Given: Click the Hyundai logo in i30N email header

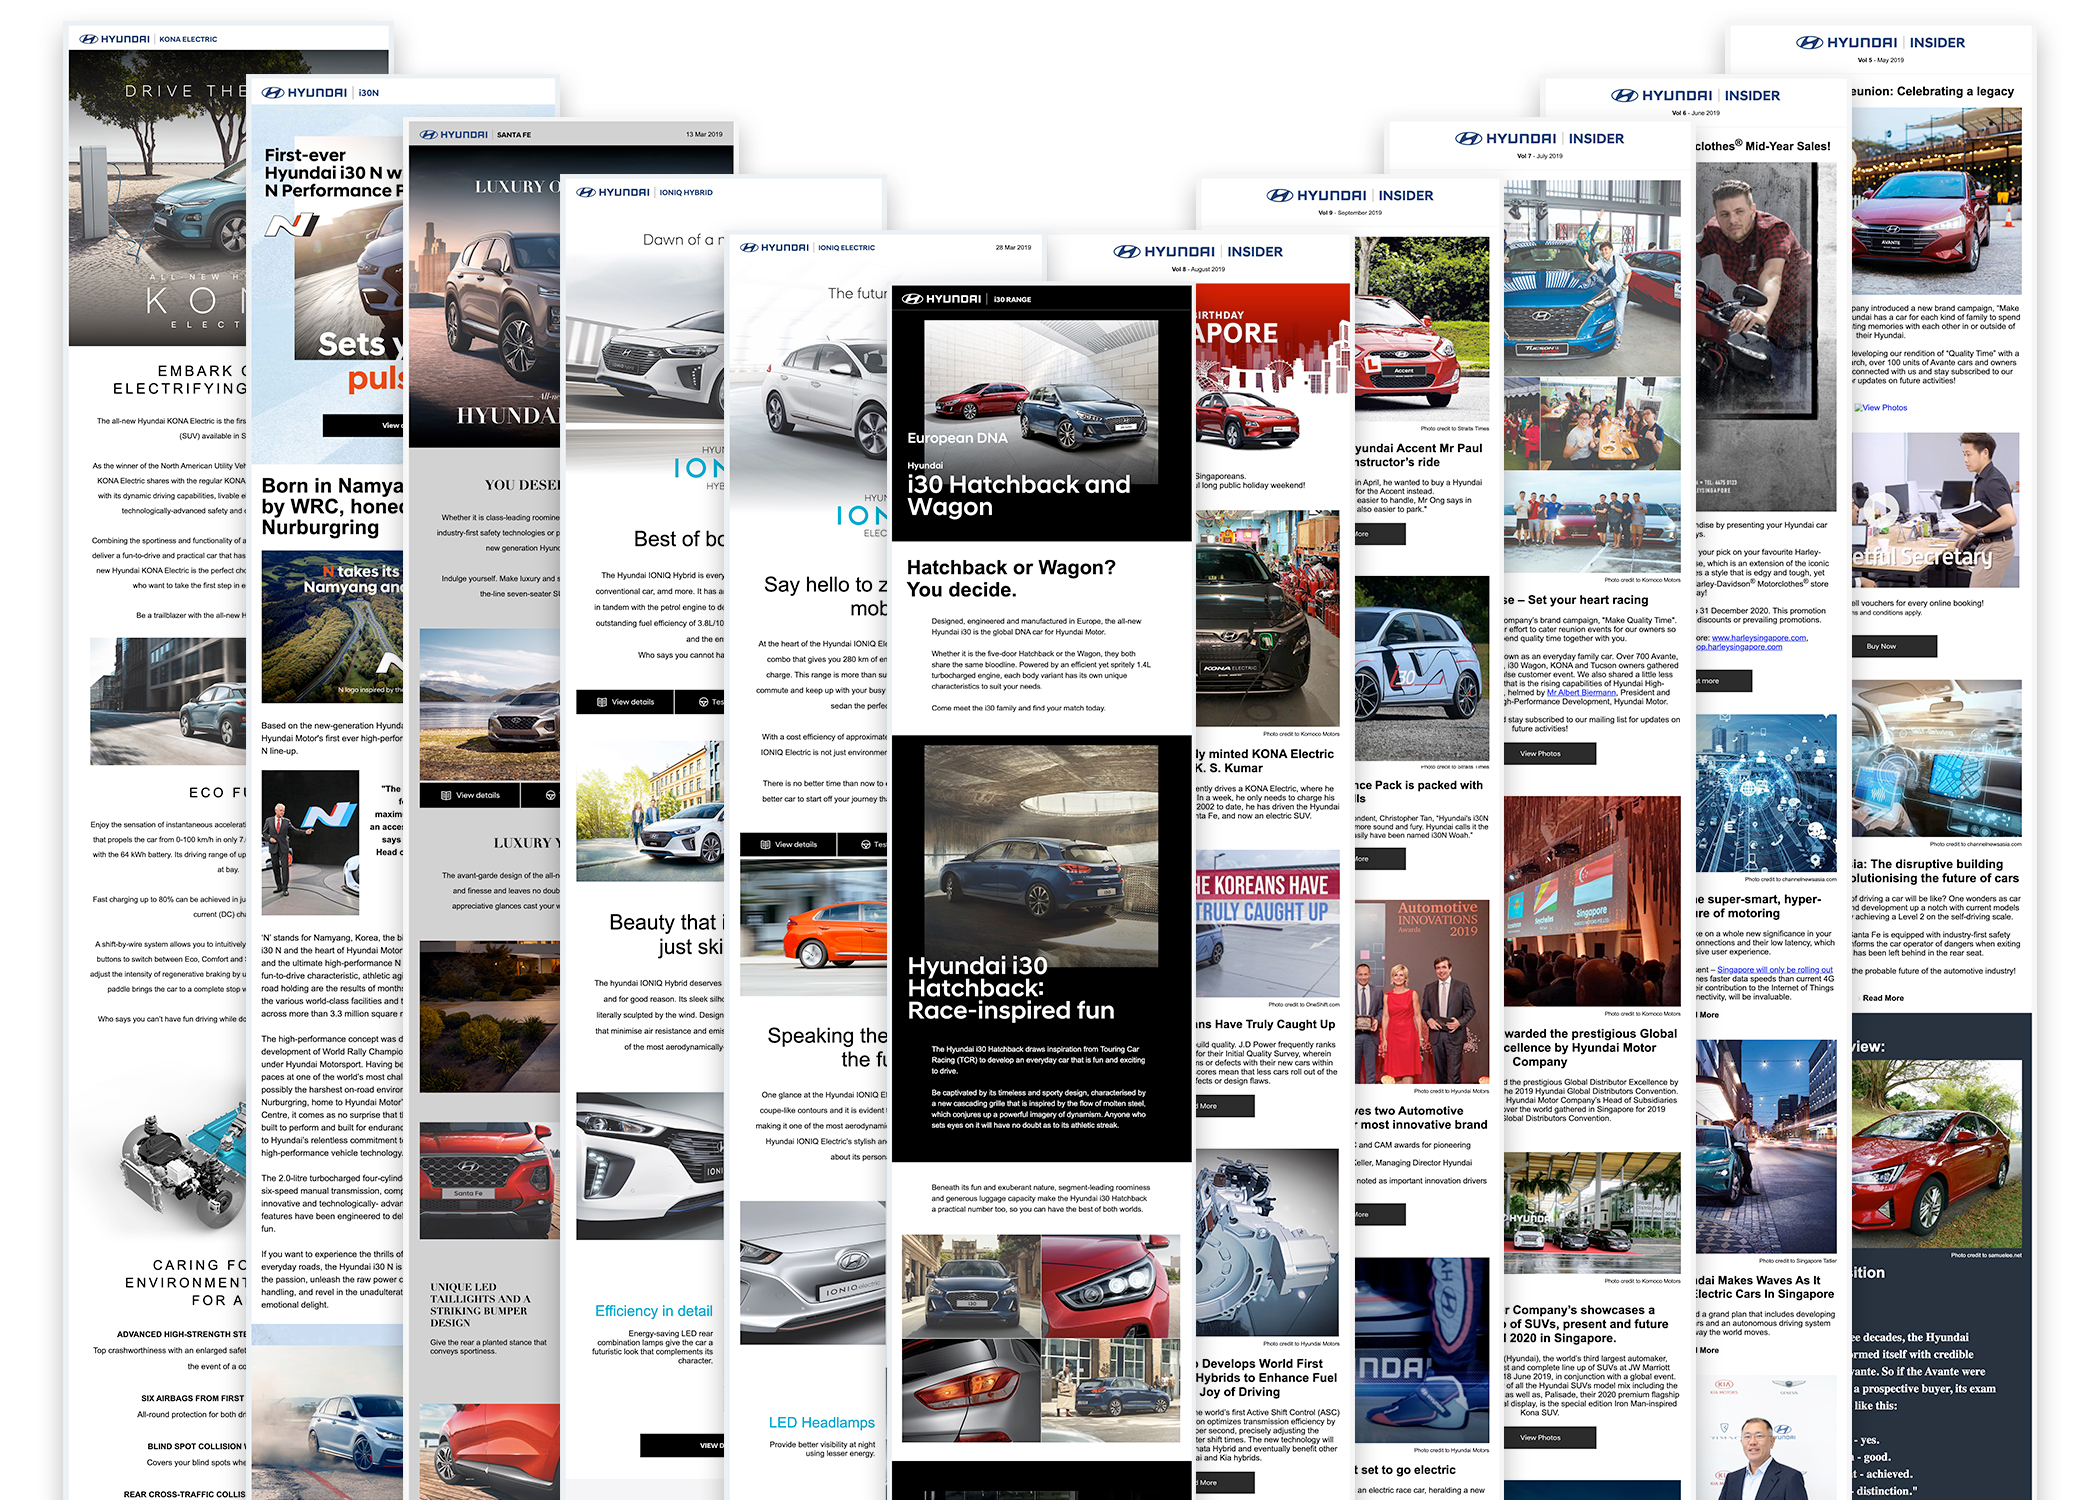Looking at the screenshot, I should (304, 92).
